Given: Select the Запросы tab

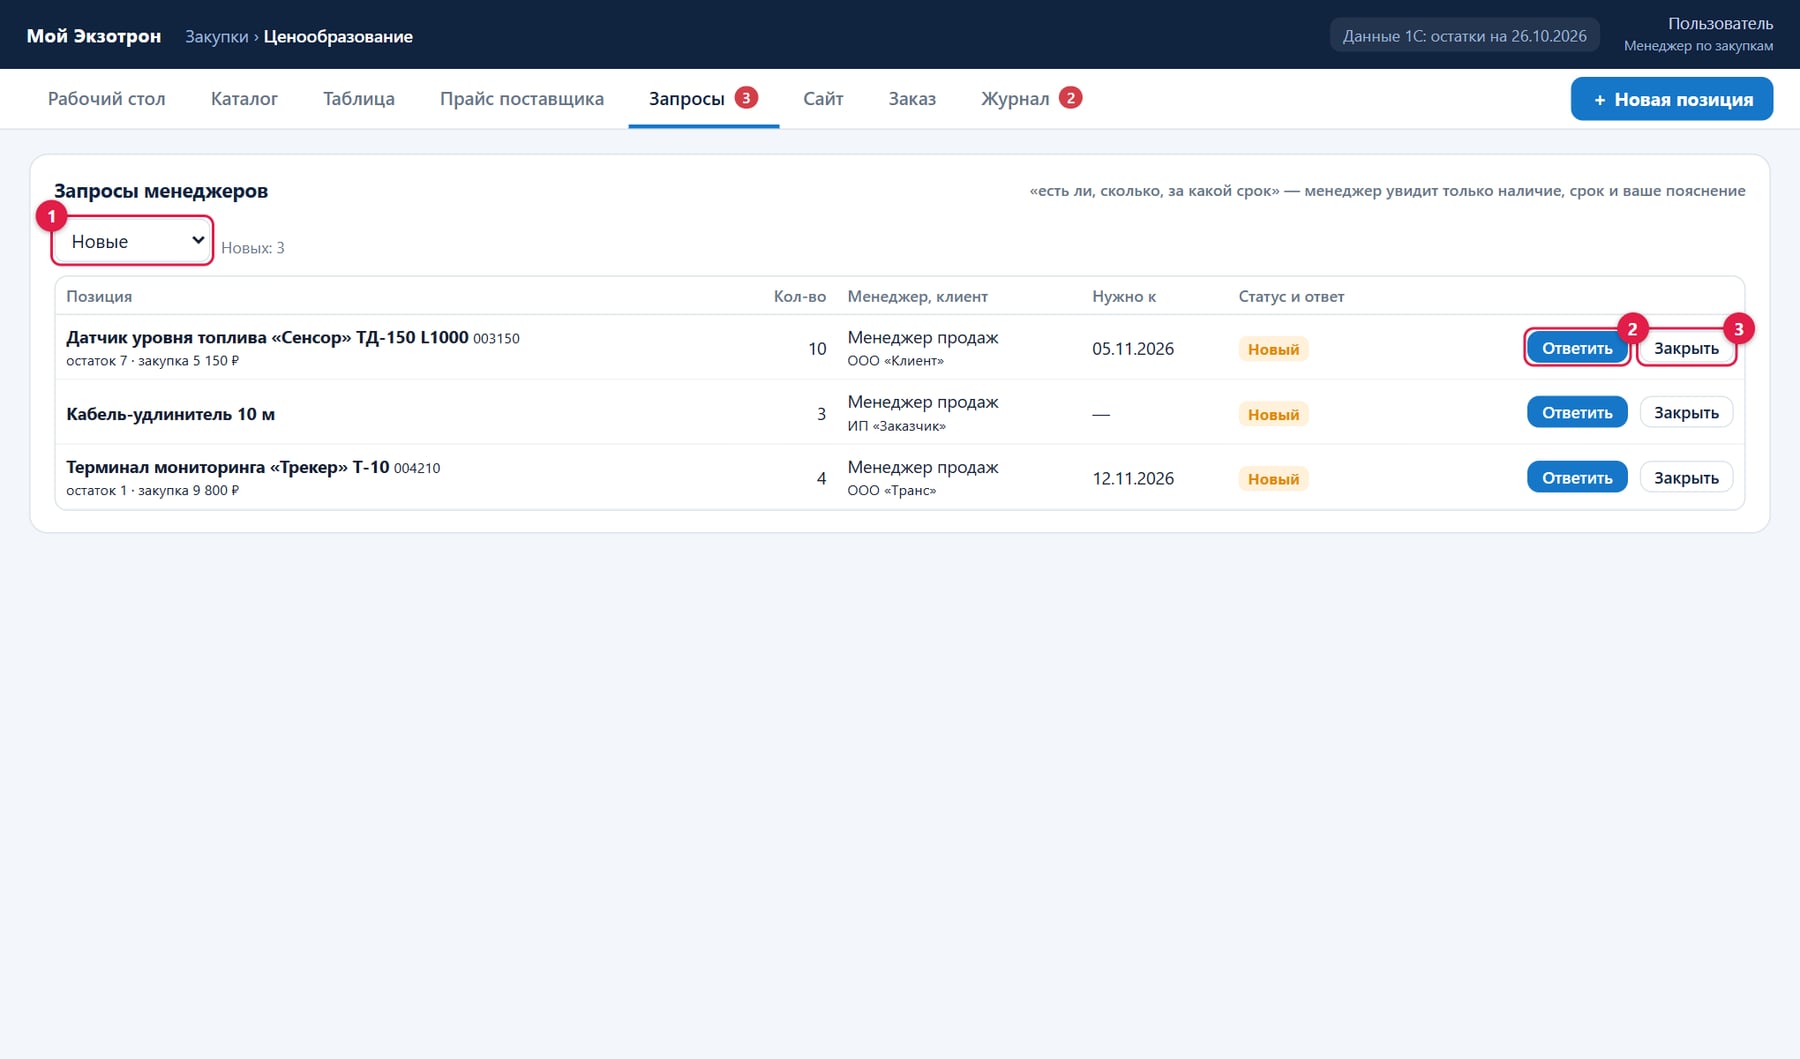Looking at the screenshot, I should click(703, 99).
